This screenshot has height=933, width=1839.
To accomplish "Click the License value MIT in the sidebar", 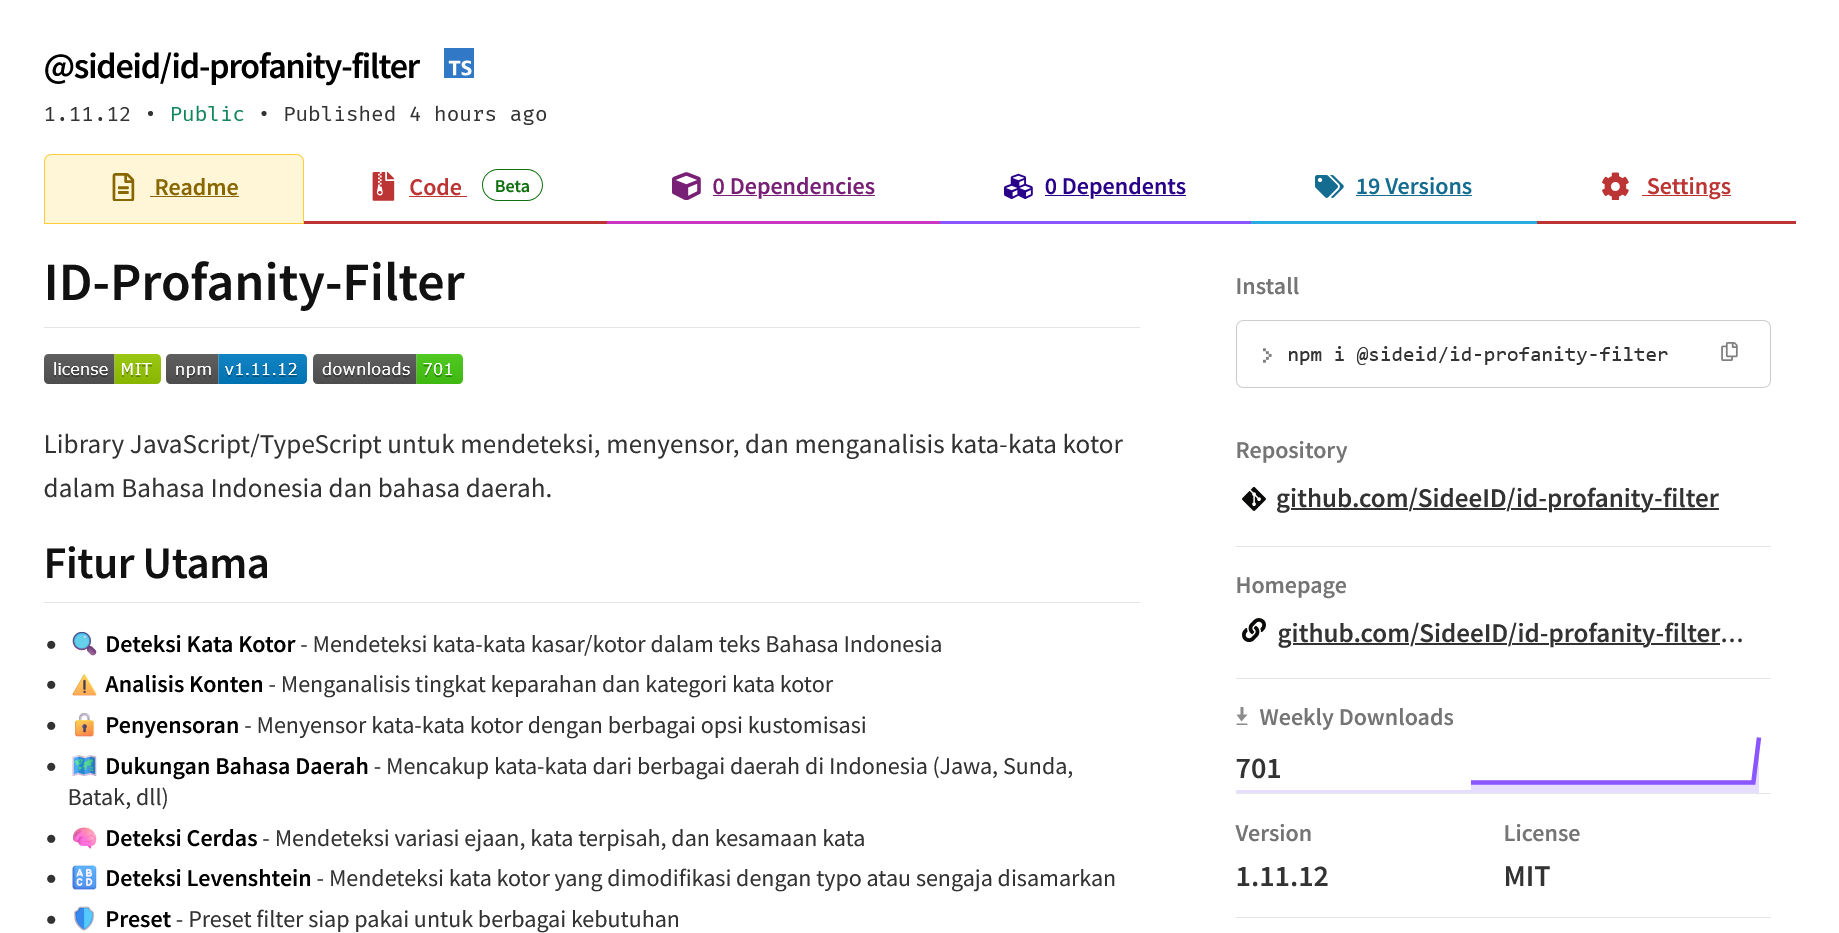I will [x=1526, y=877].
